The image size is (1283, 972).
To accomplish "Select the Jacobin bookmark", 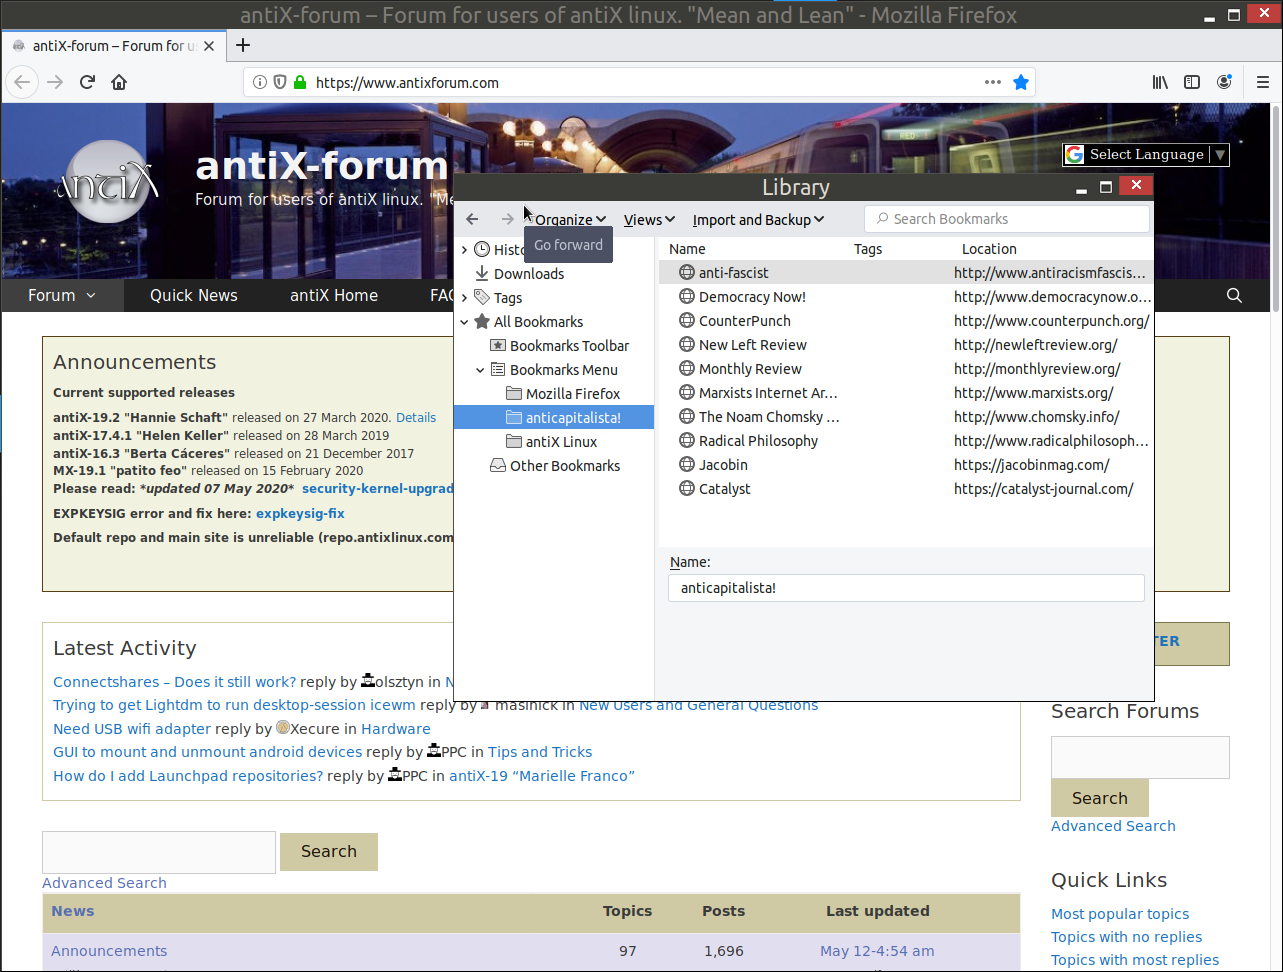I will (905, 465).
